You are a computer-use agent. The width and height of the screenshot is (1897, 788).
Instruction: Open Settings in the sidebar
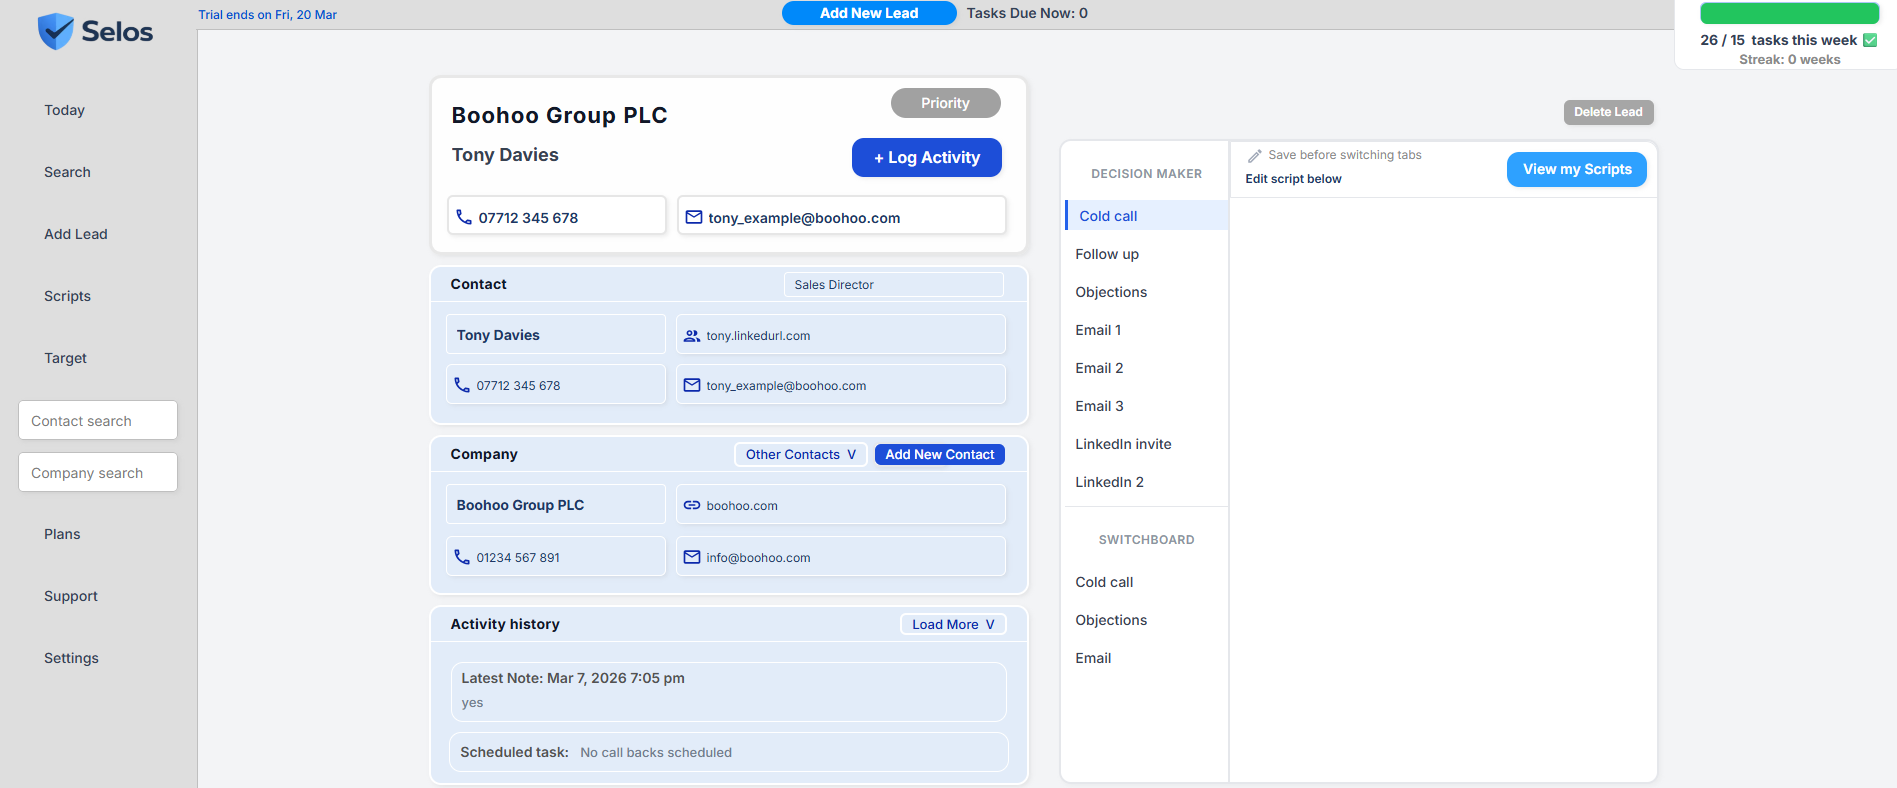pyautogui.click(x=71, y=658)
